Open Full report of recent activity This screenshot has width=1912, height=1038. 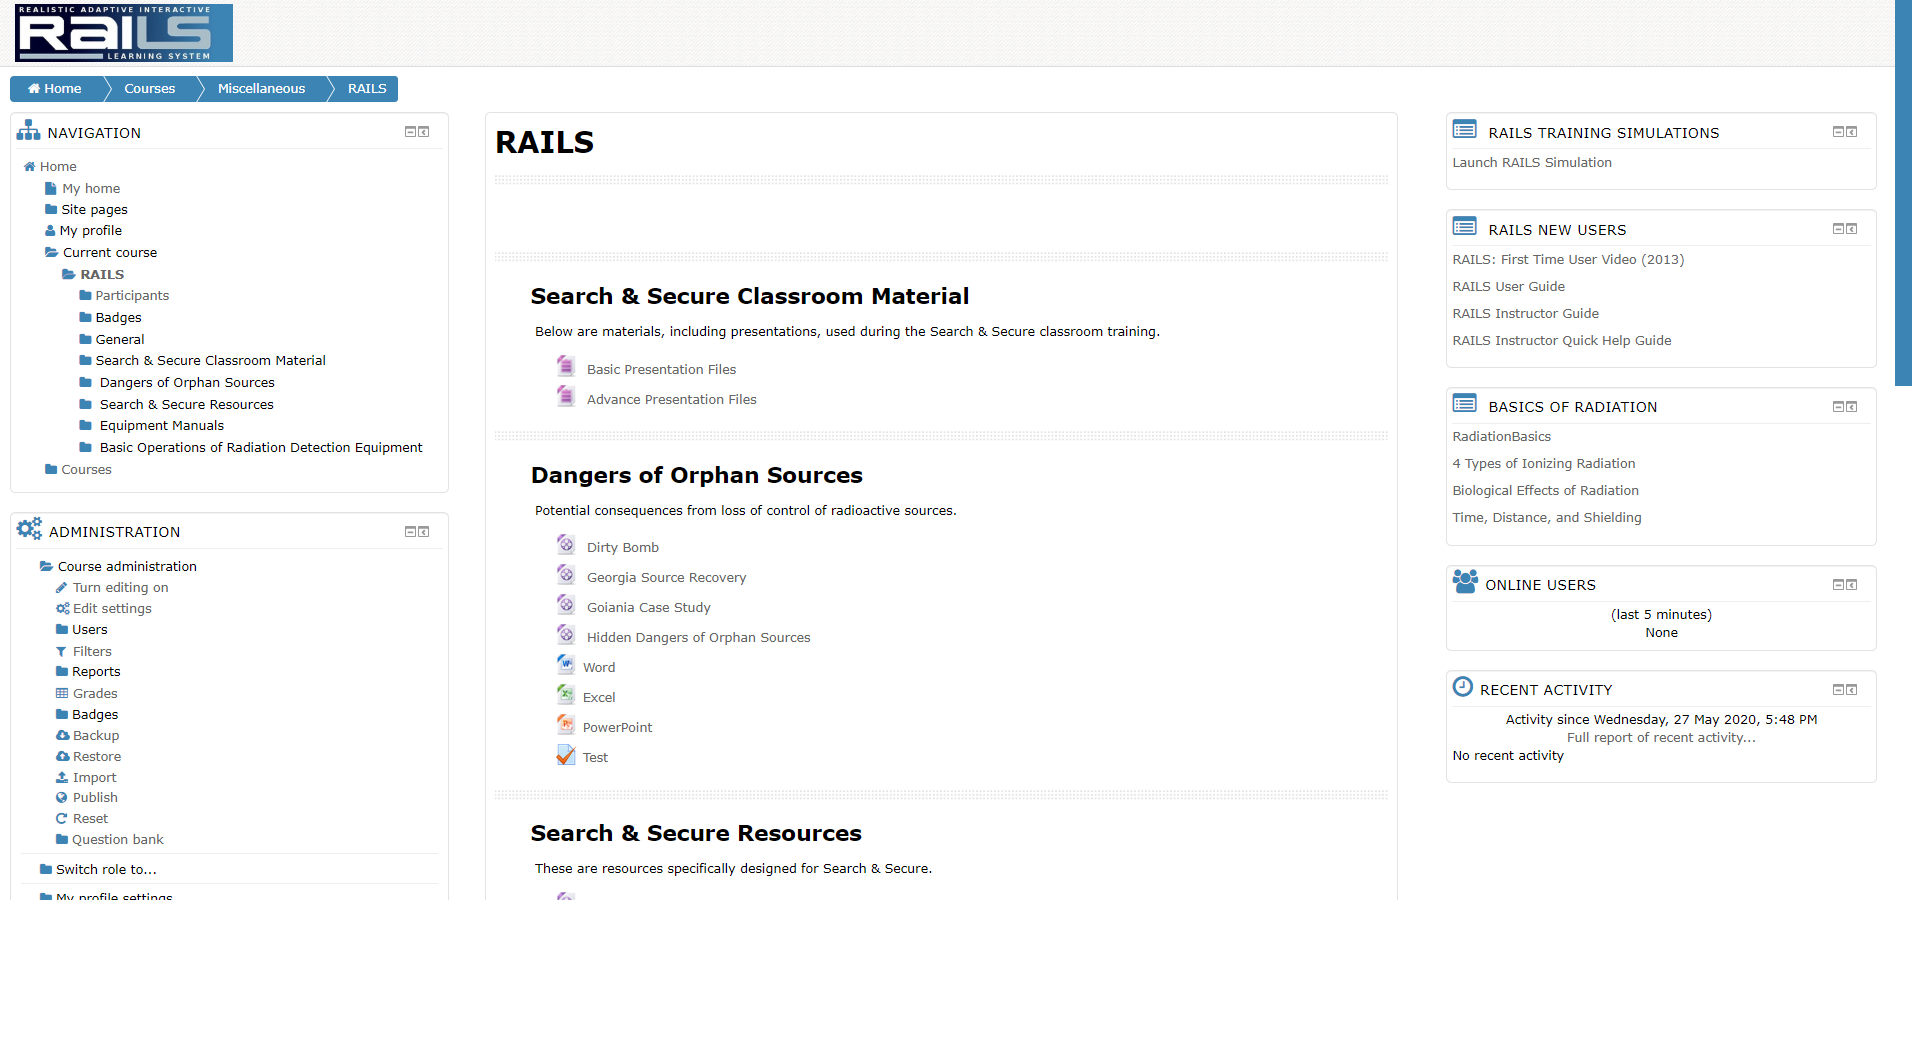(x=1661, y=738)
